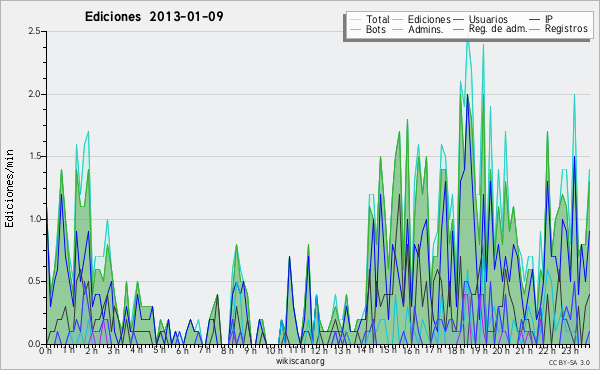Click the green Ediciones legend line swatch
This screenshot has height=370, width=600.
[398, 20]
